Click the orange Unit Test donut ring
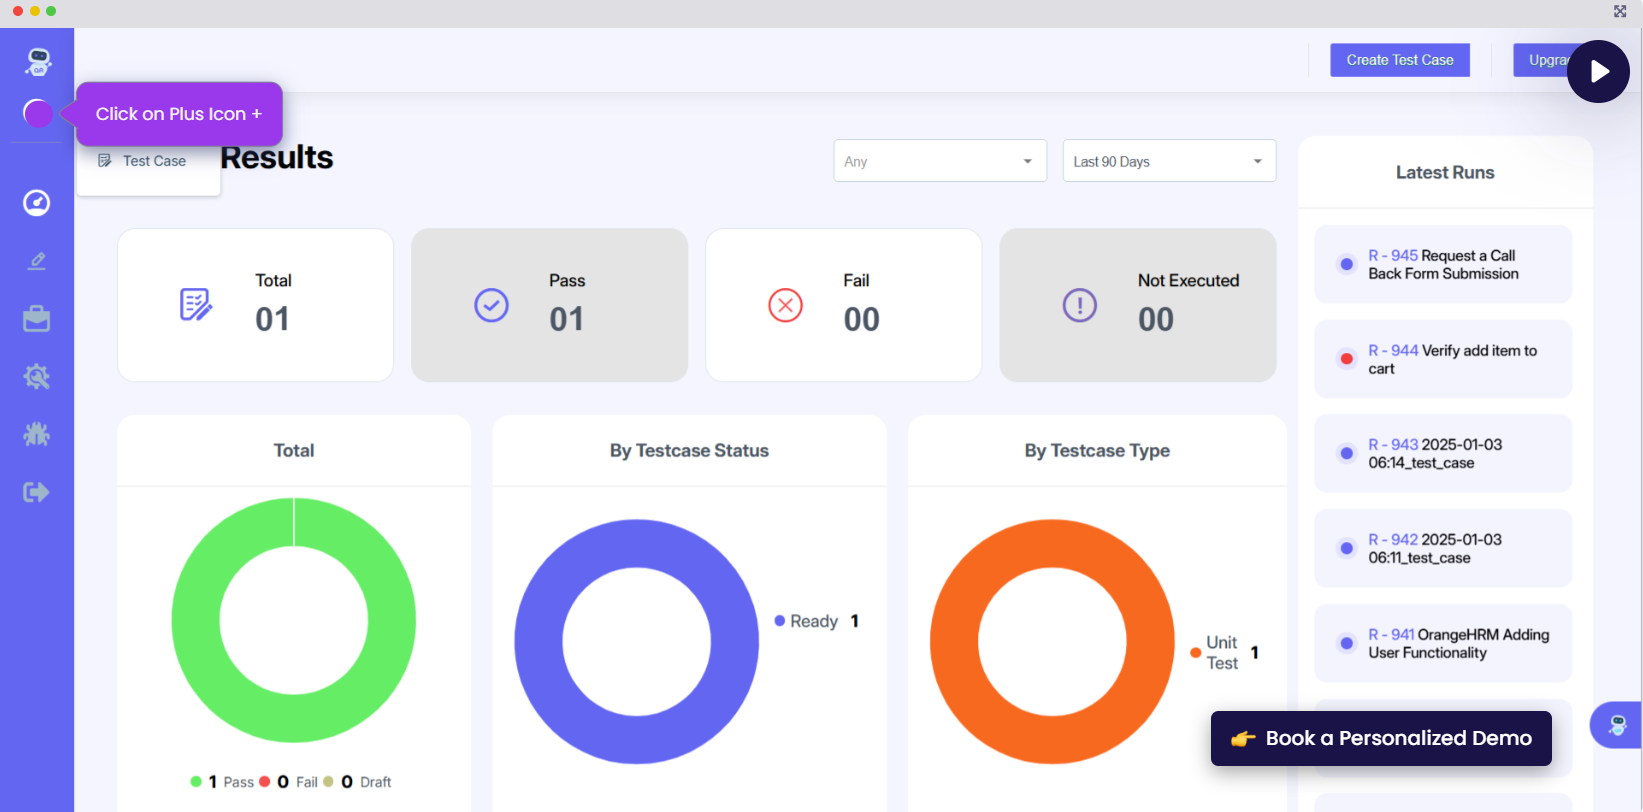Screen dimensions: 1643x812 (x=954, y=642)
